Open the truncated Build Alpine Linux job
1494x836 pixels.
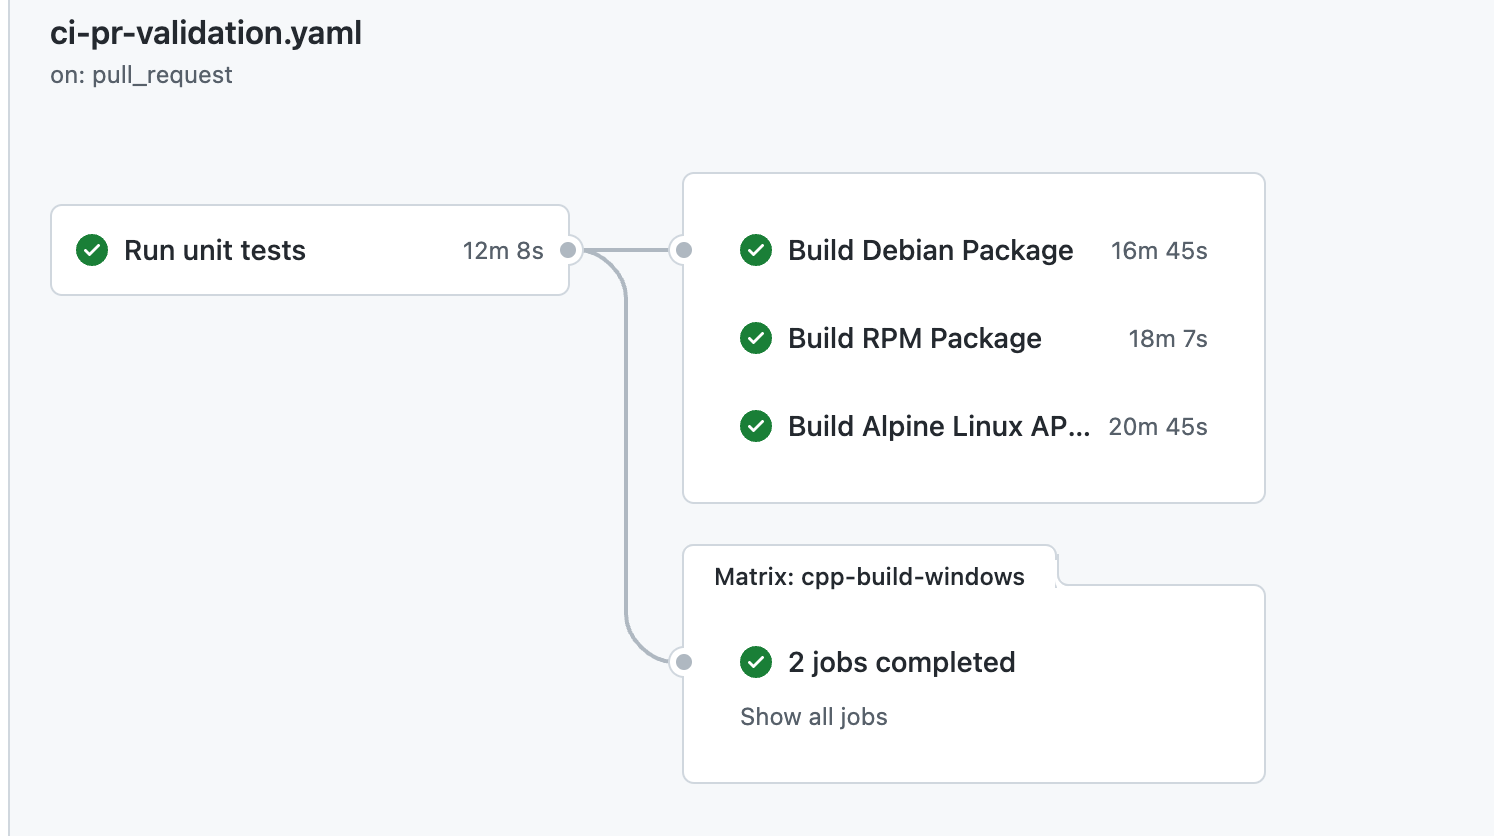(938, 426)
